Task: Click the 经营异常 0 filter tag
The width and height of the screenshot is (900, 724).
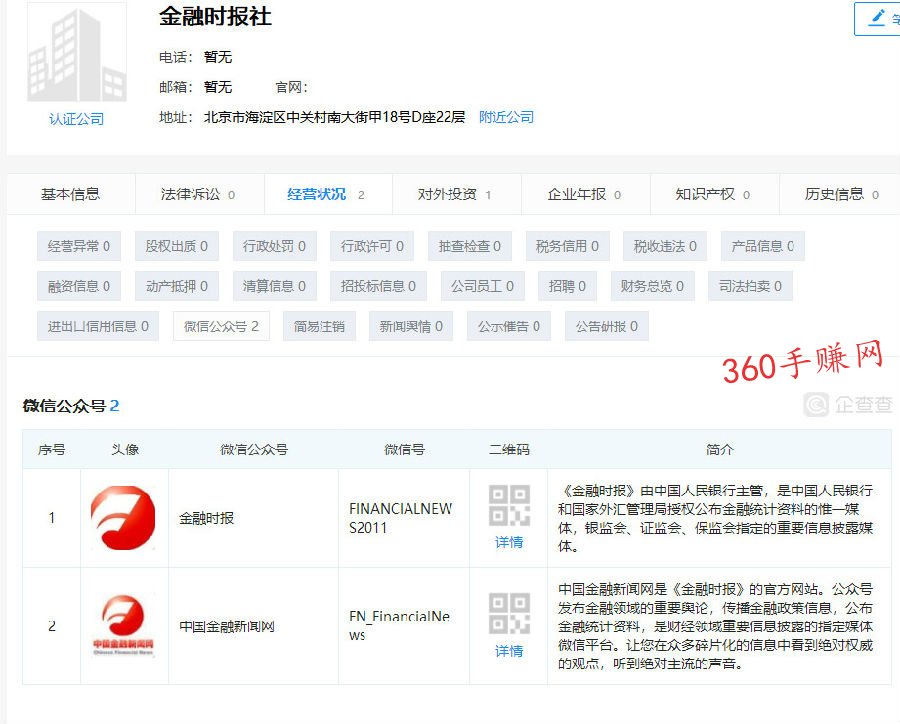Action: 79,246
